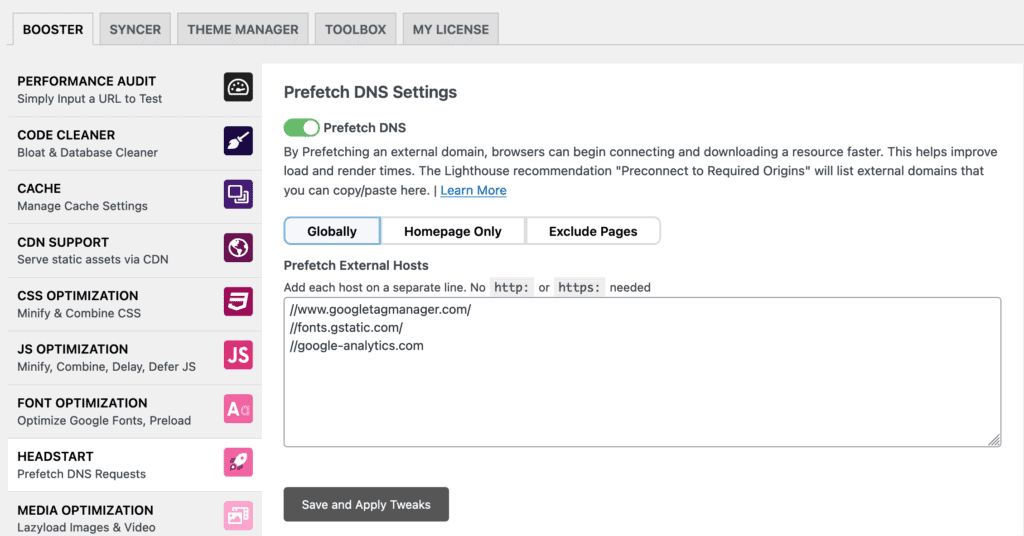Select Headstart section title

point(56,456)
